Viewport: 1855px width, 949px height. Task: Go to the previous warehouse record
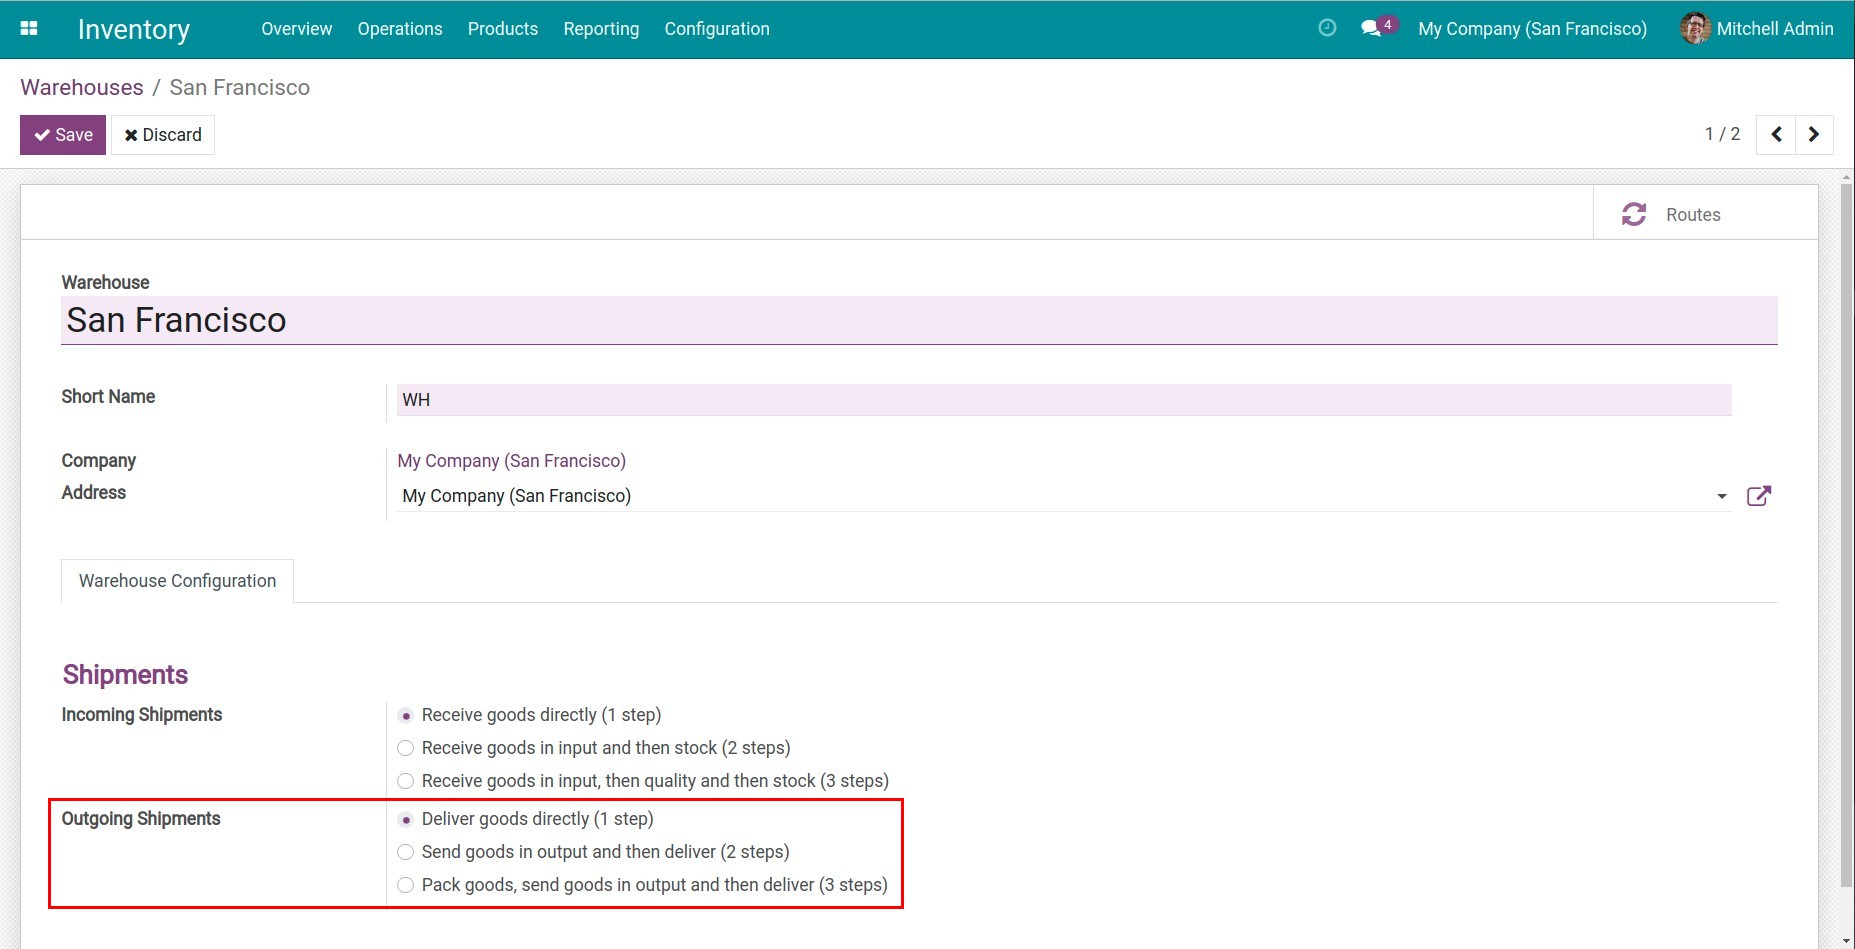[1776, 134]
